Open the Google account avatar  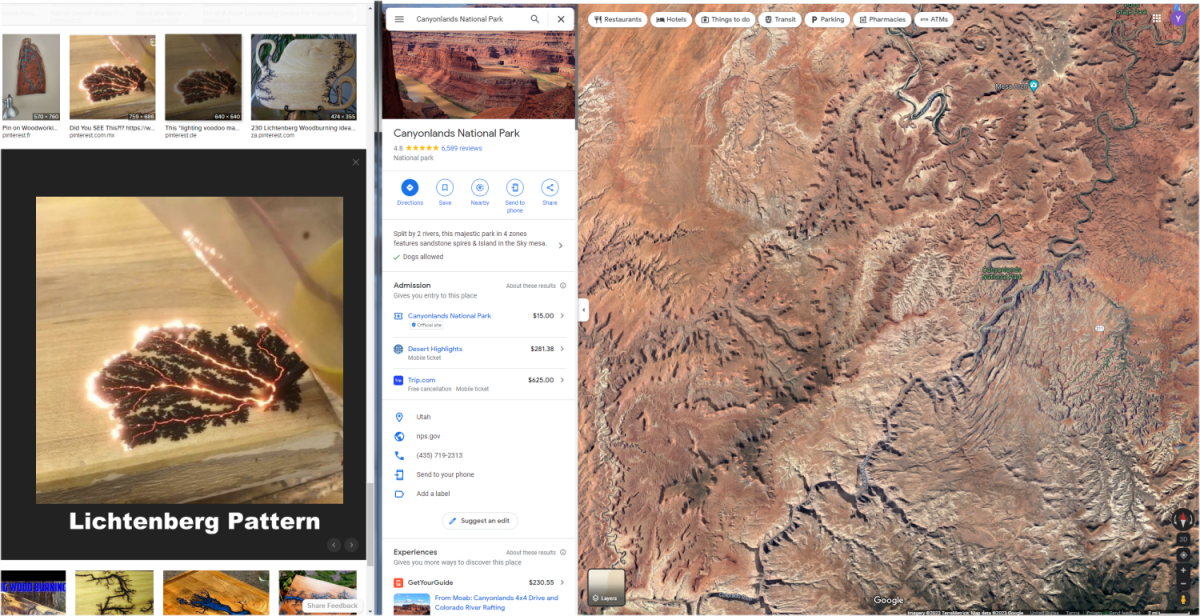coord(1180,17)
